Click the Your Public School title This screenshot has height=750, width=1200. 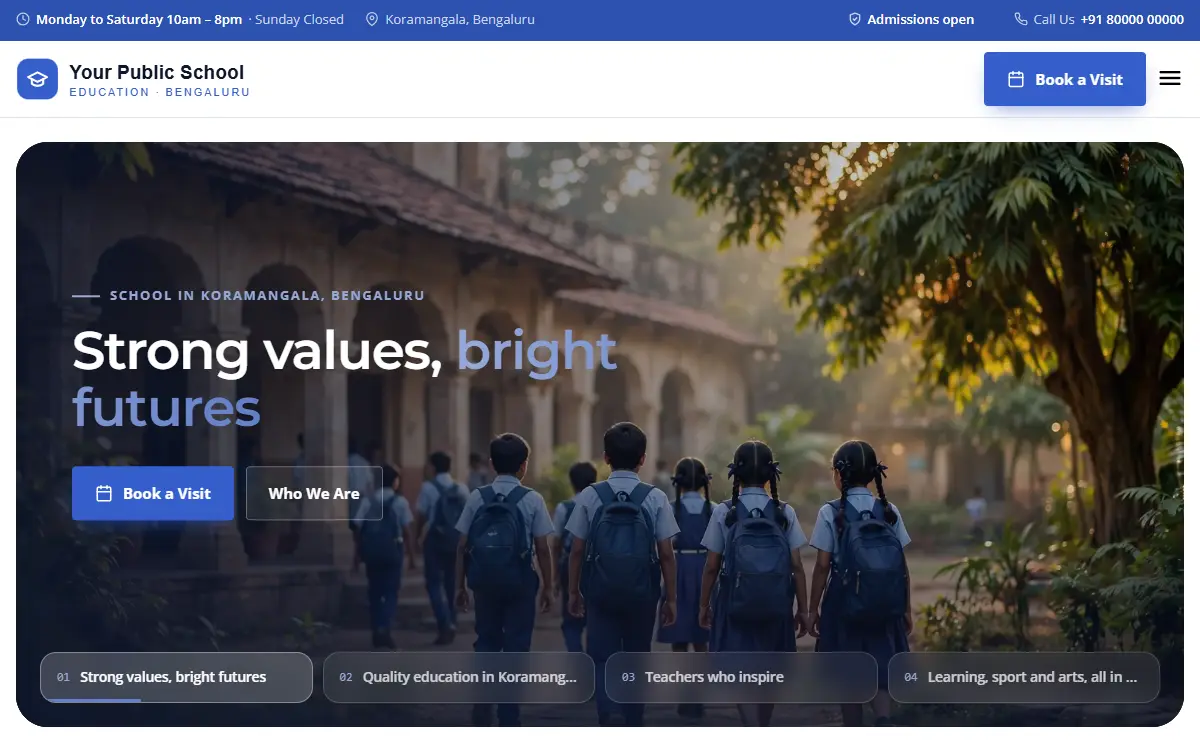(x=157, y=72)
